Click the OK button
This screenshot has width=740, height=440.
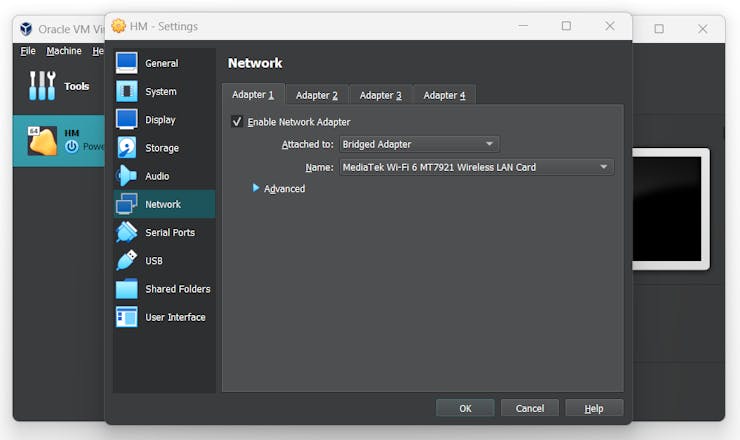[x=465, y=408]
